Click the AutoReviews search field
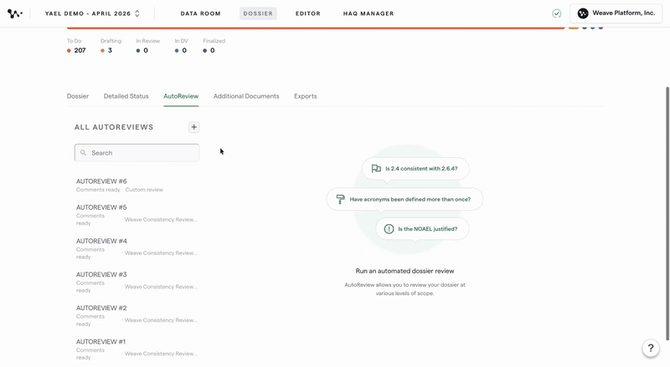This screenshot has width=670, height=367. point(137,153)
